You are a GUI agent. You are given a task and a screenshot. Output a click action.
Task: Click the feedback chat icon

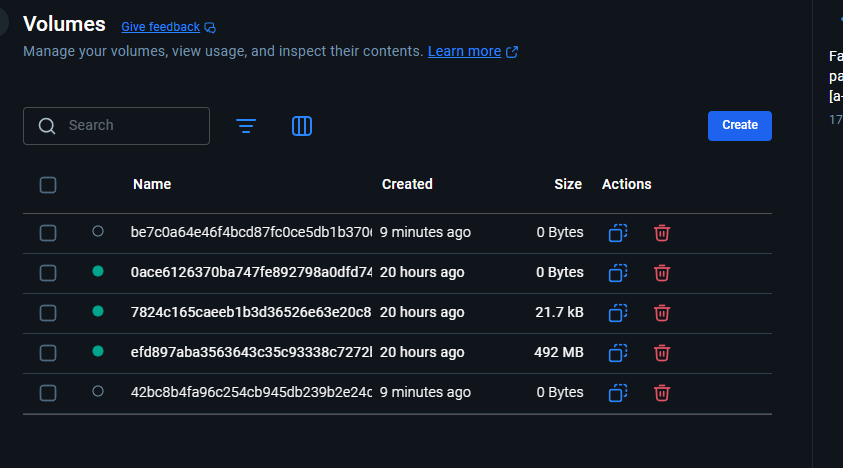pos(210,27)
